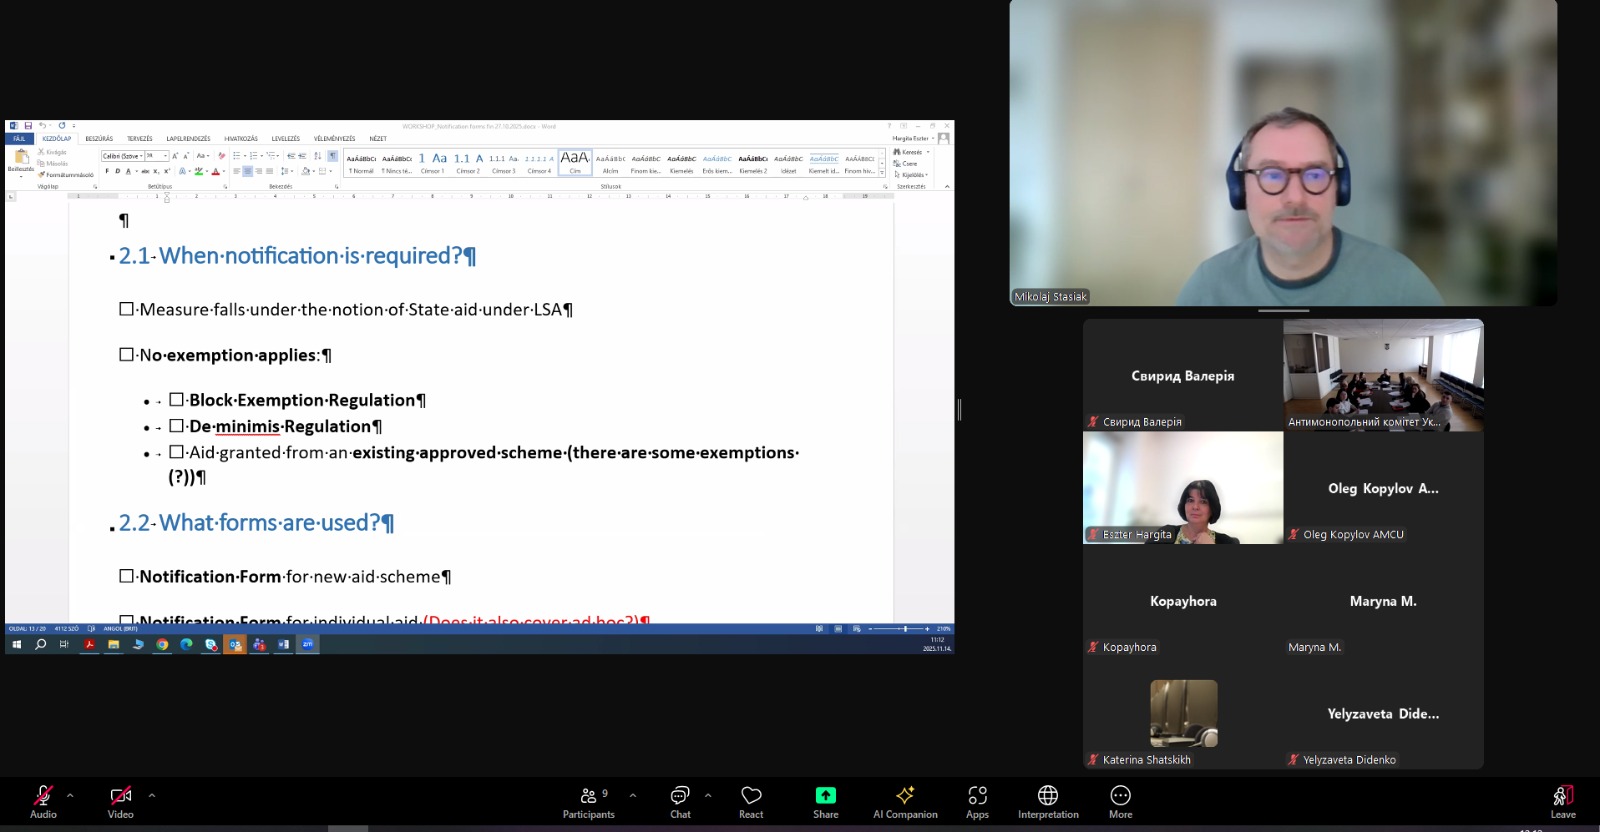Adjust the Word zoom slider
1600x832 pixels.
click(x=905, y=629)
